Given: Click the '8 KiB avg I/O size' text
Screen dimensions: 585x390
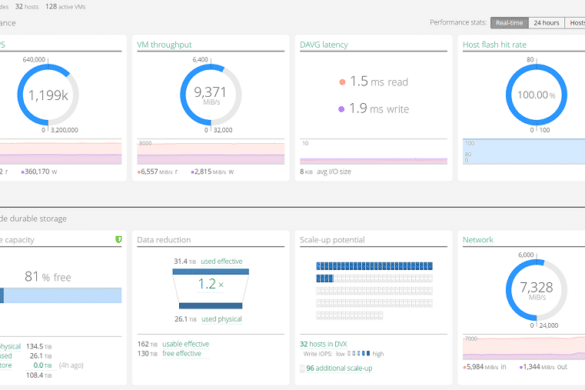Looking at the screenshot, I should (325, 172).
